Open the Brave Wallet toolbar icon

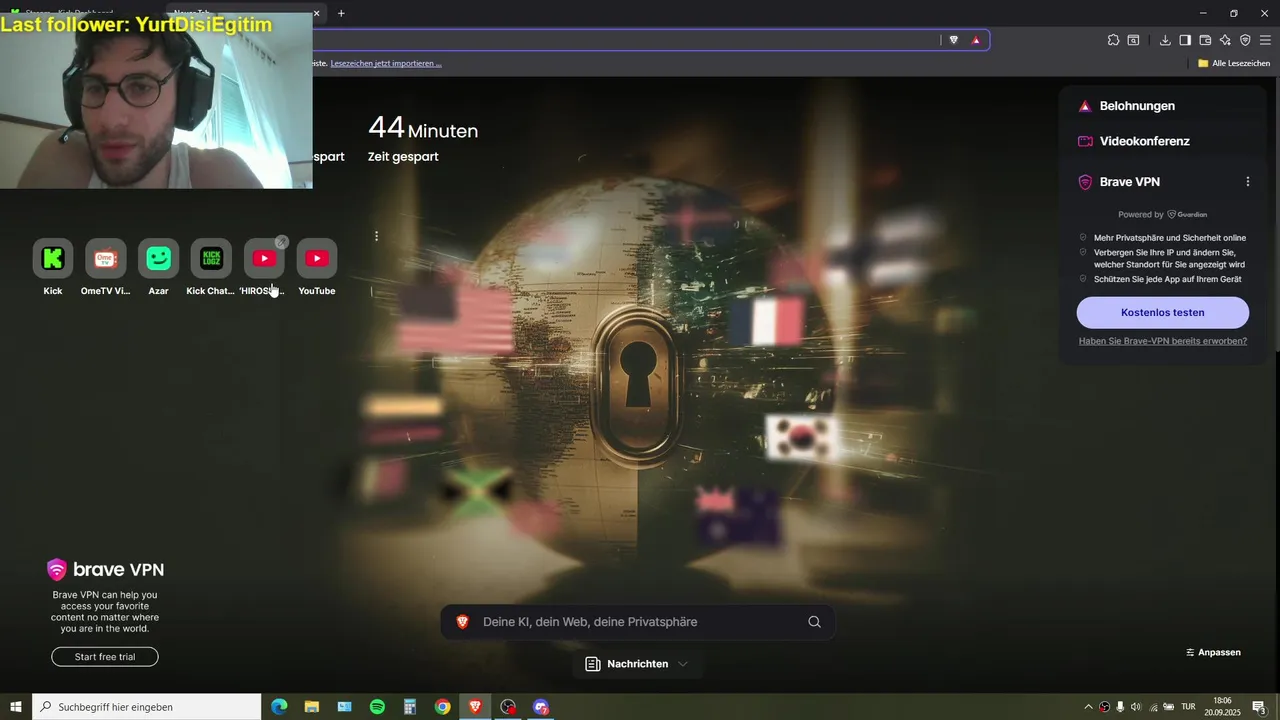click(1205, 40)
